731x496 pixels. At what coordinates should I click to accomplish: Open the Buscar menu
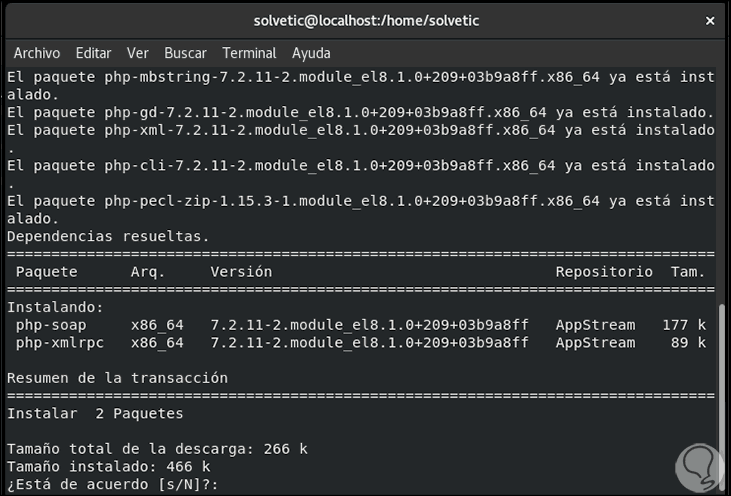185,53
